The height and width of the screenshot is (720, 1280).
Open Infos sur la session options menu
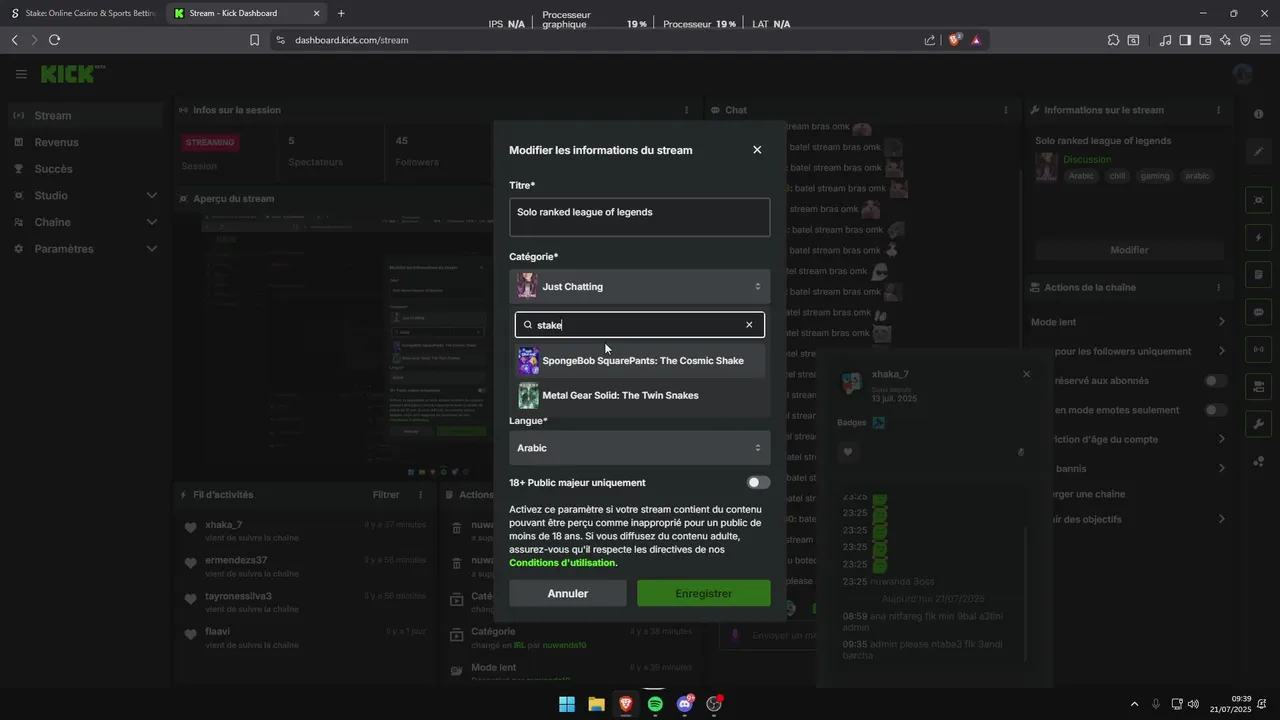pyautogui.click(x=686, y=110)
